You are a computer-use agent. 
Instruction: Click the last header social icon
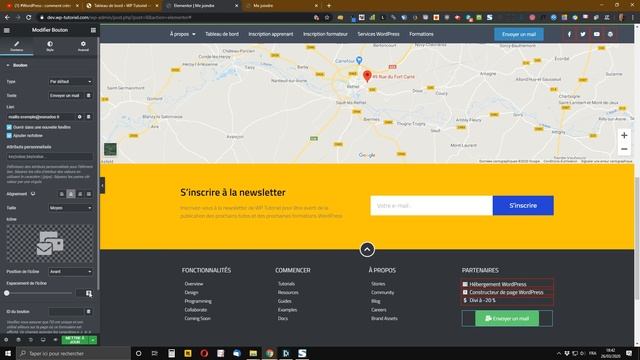click(x=610, y=34)
